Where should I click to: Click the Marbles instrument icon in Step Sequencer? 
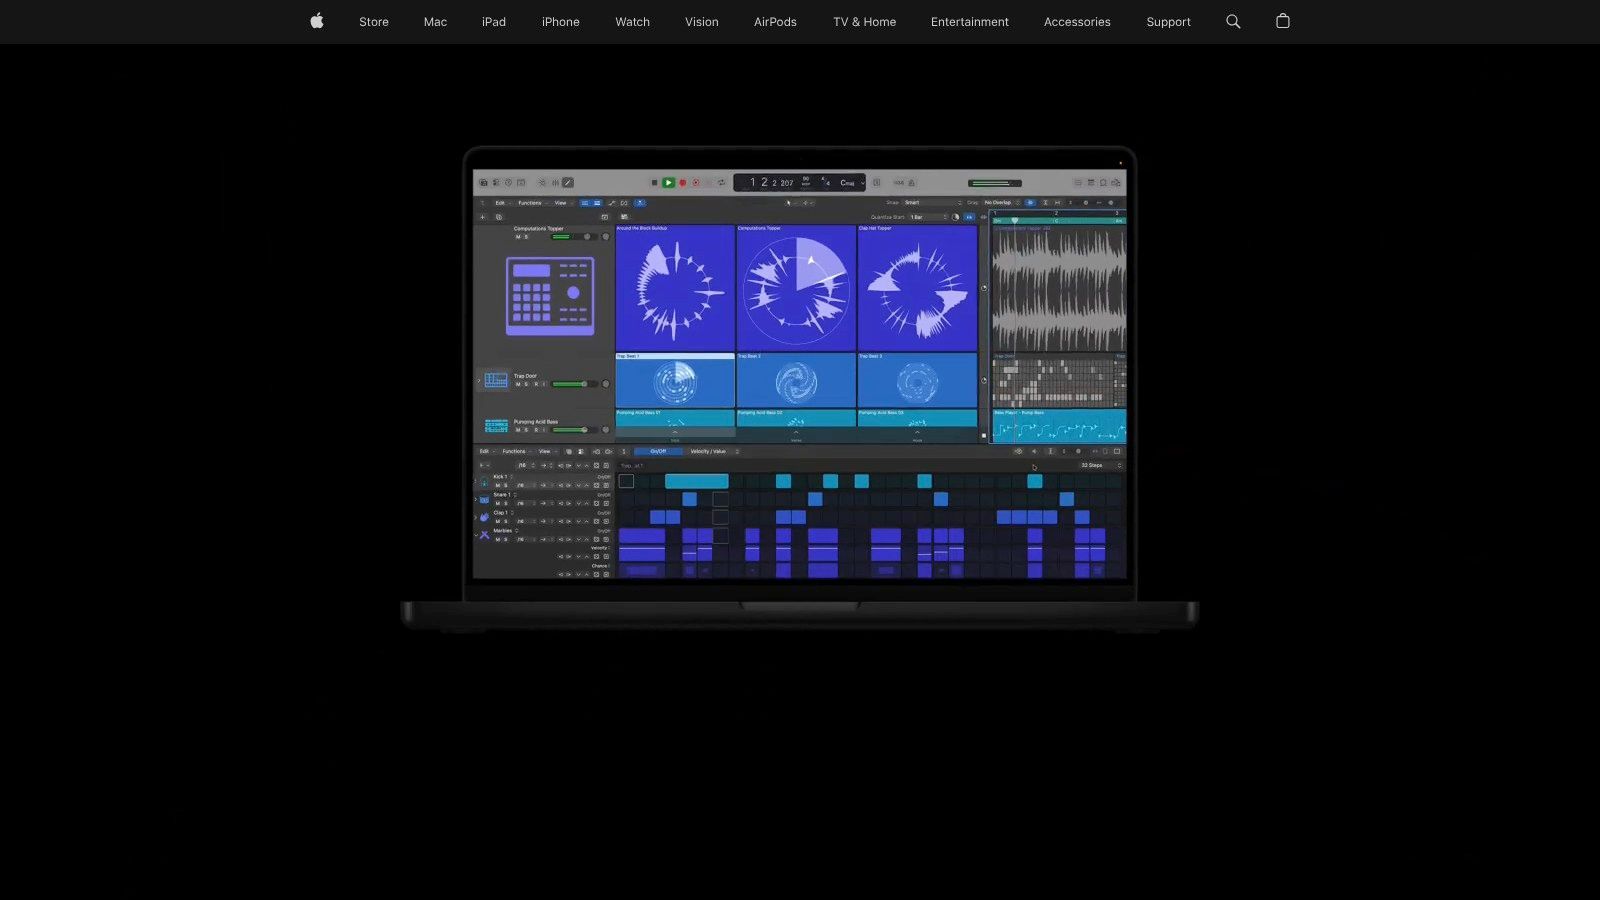pyautogui.click(x=484, y=535)
